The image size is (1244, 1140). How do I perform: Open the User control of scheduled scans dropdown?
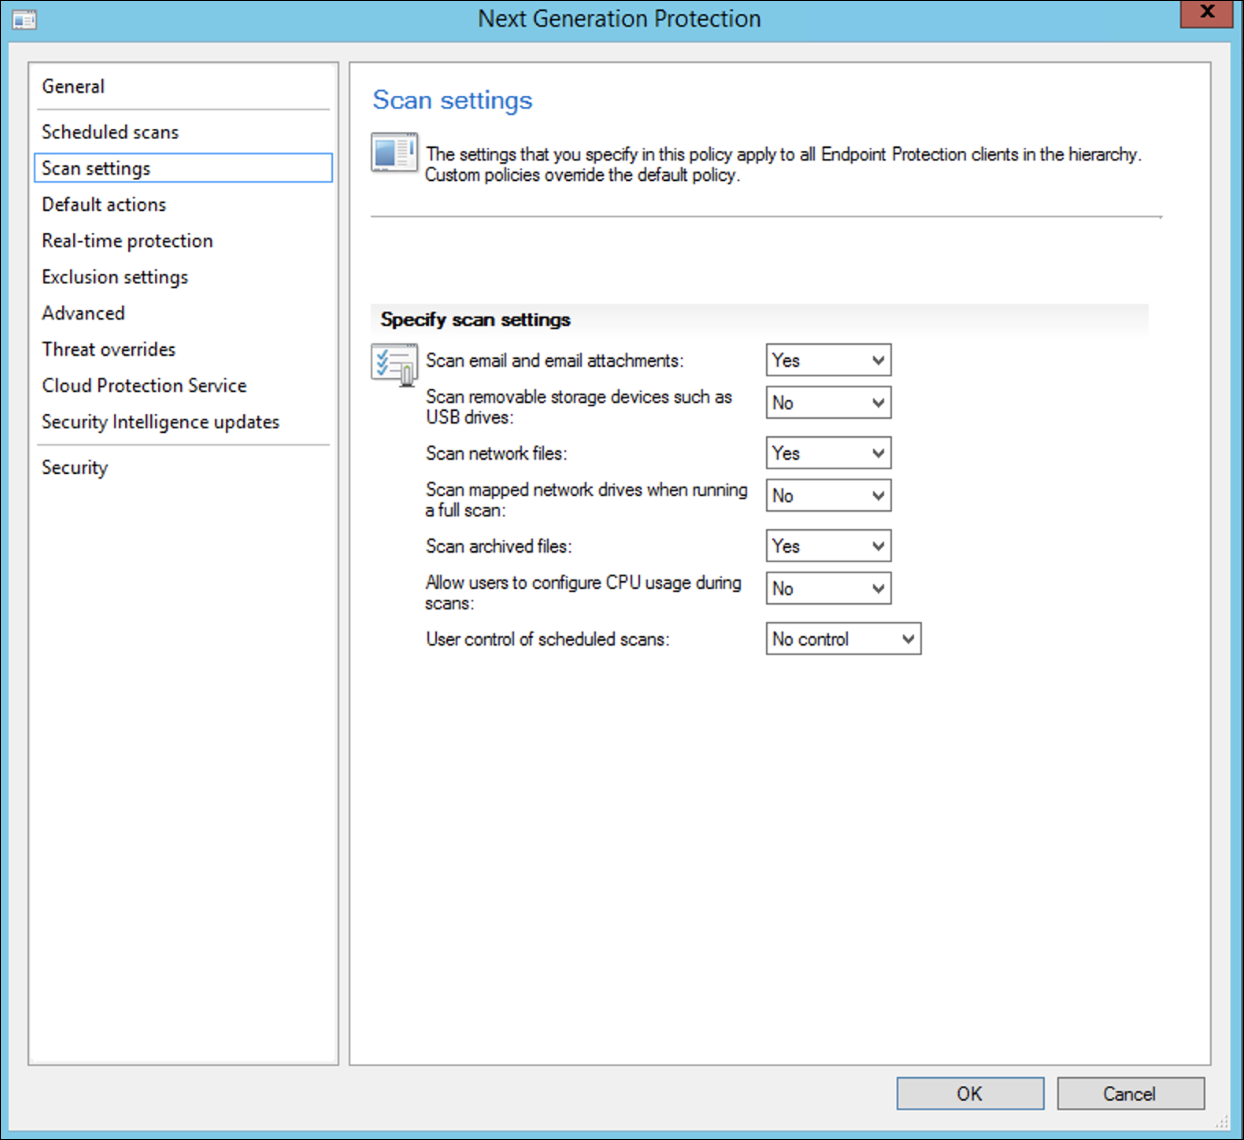tap(843, 639)
